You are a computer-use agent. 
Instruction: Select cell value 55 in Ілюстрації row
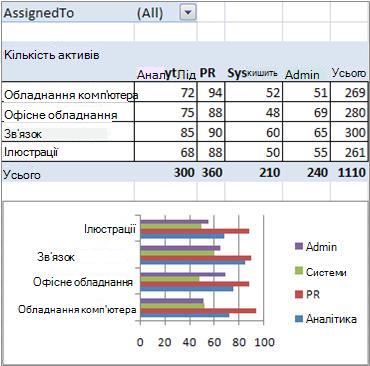[320, 152]
